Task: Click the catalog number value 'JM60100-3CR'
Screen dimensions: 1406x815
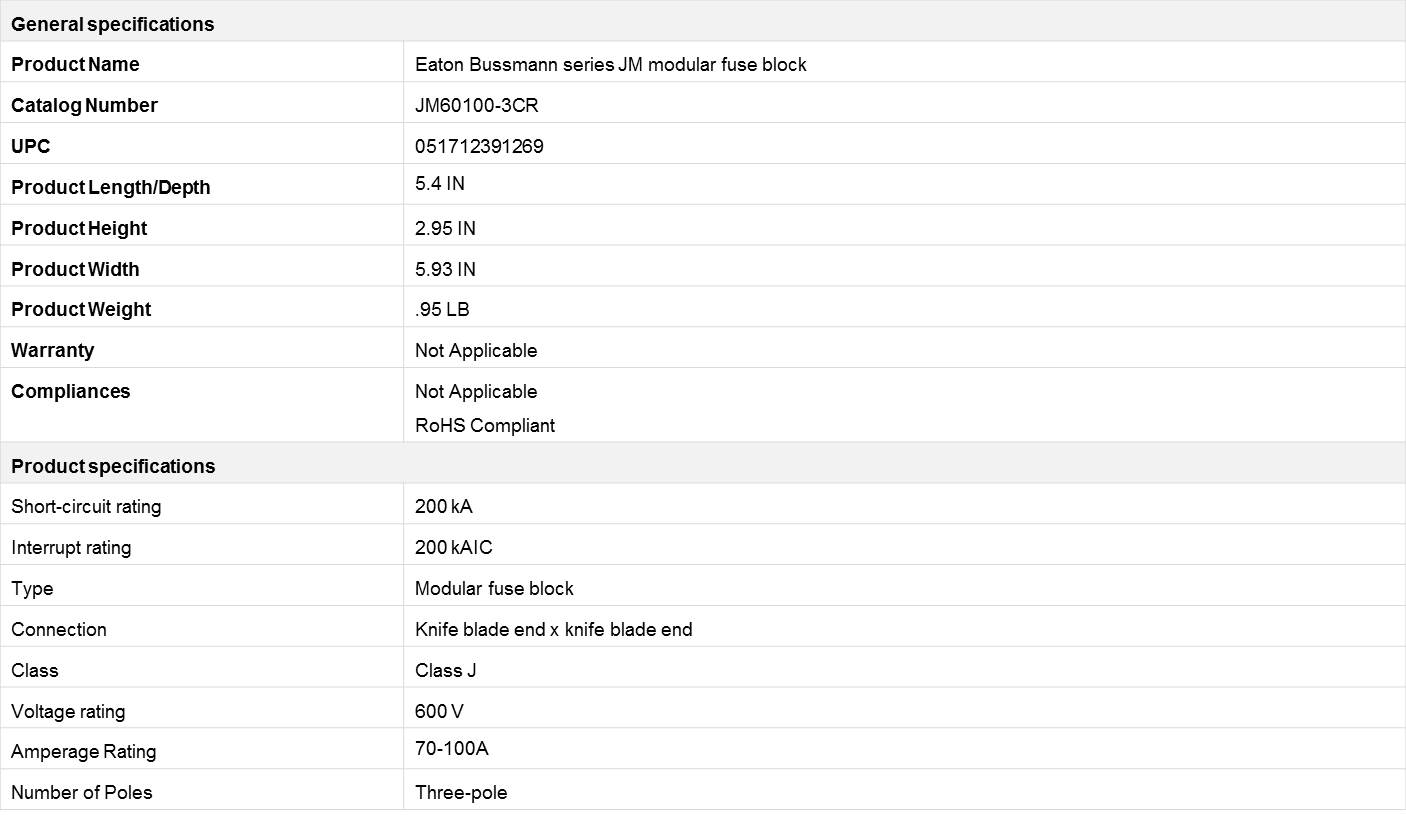Action: pos(477,106)
